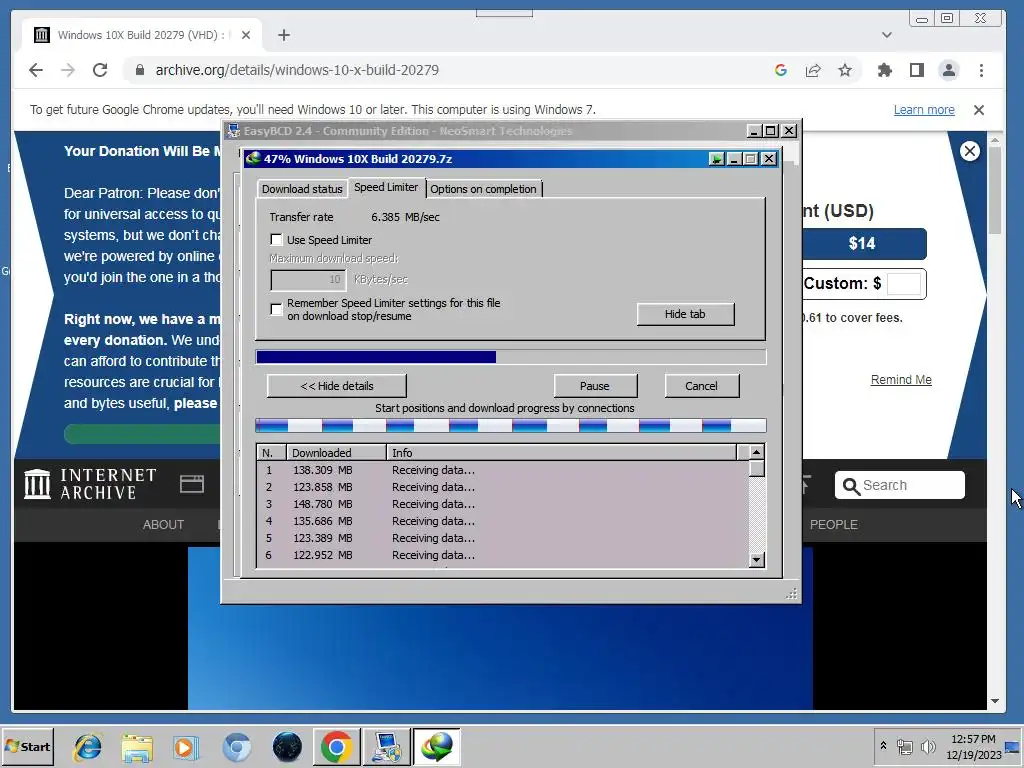Close the Windows 10X Build 20279 tab

(246, 35)
